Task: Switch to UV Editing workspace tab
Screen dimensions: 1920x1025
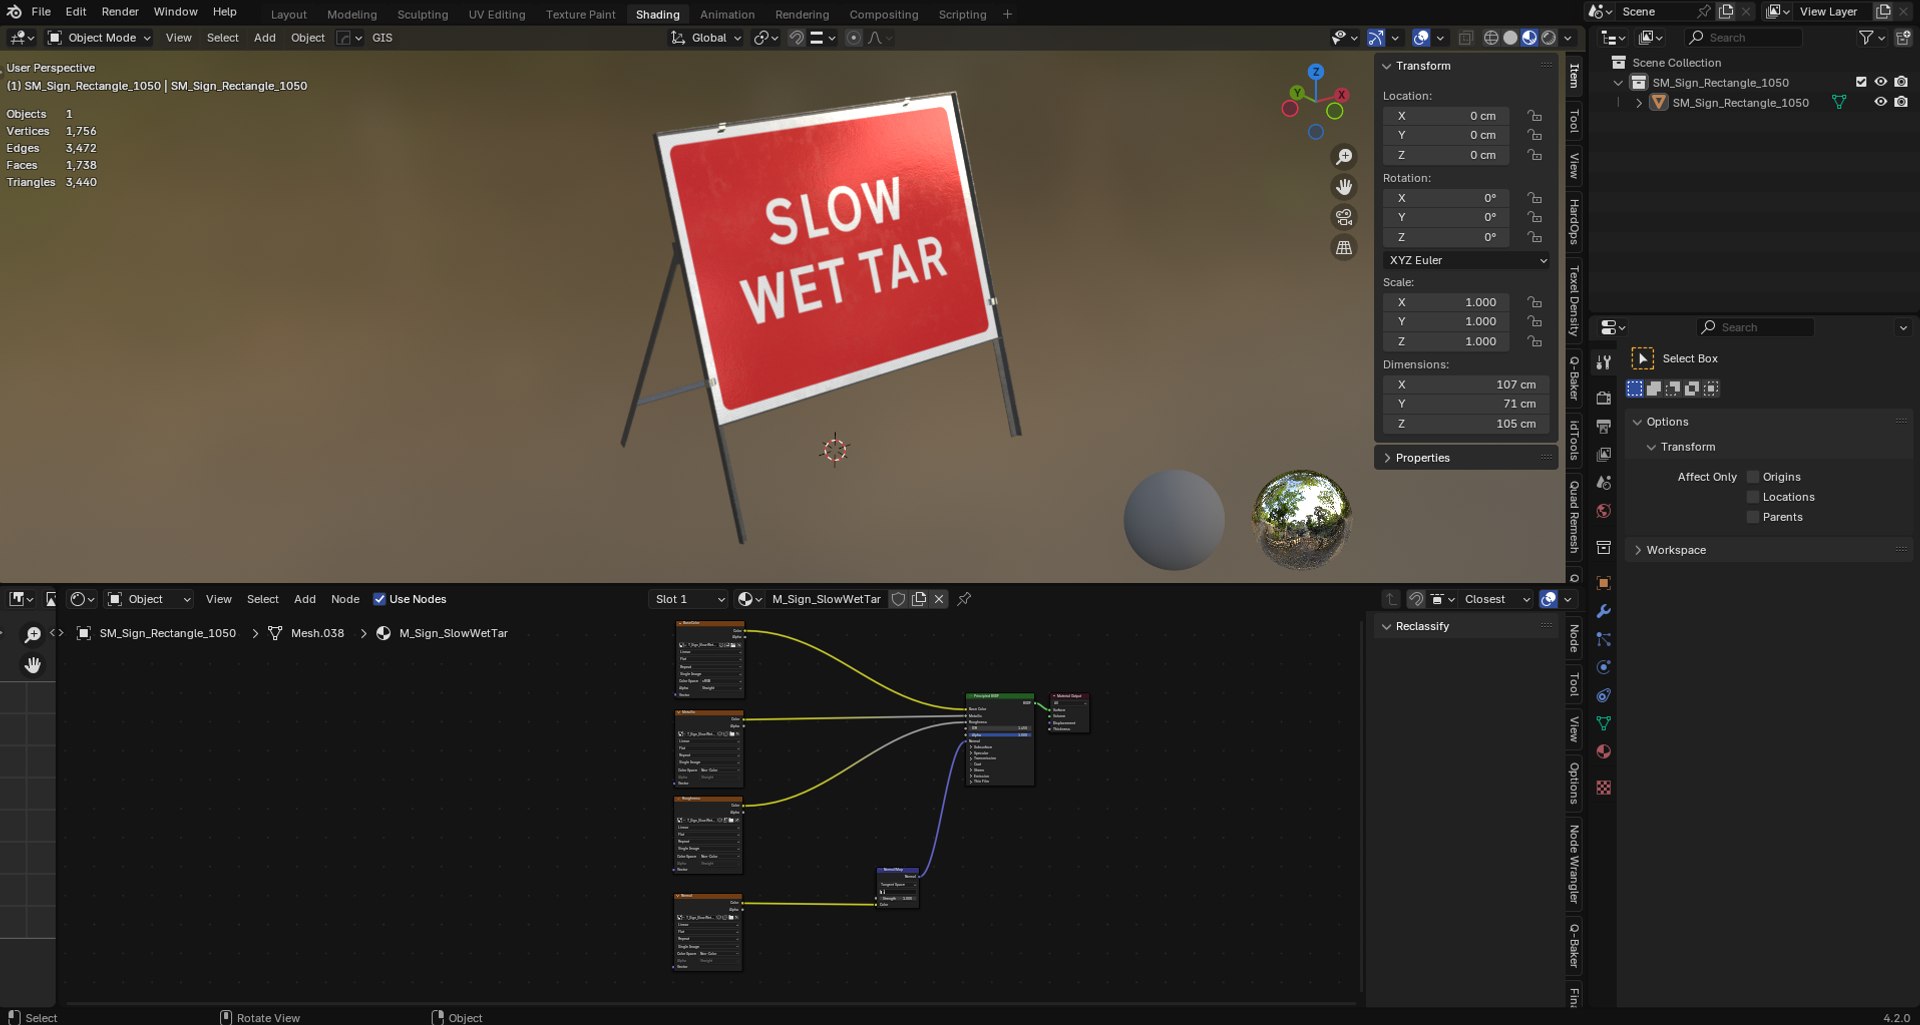Action: (497, 14)
